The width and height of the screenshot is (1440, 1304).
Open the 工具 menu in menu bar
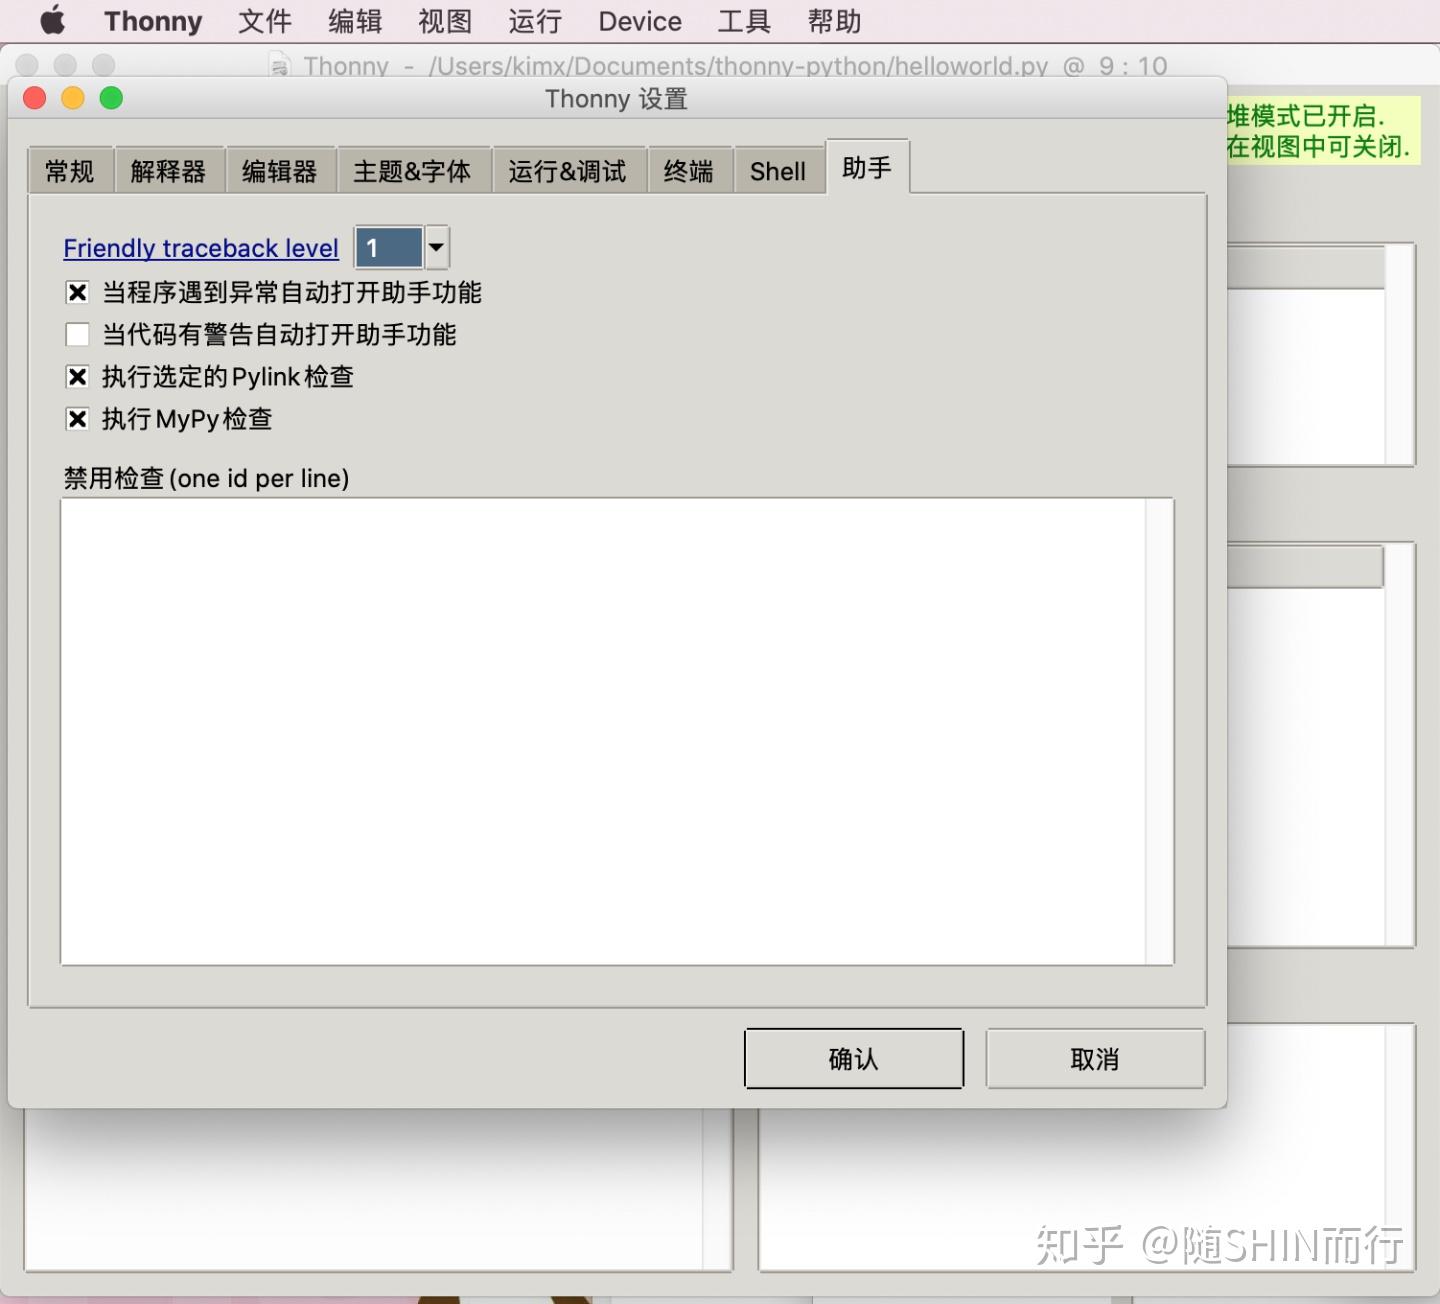click(744, 21)
